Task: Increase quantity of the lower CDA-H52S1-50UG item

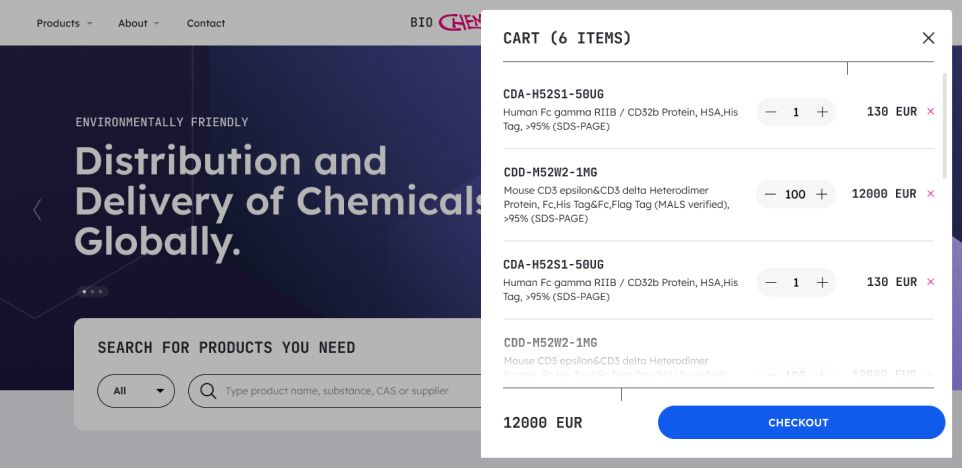Action: [822, 282]
